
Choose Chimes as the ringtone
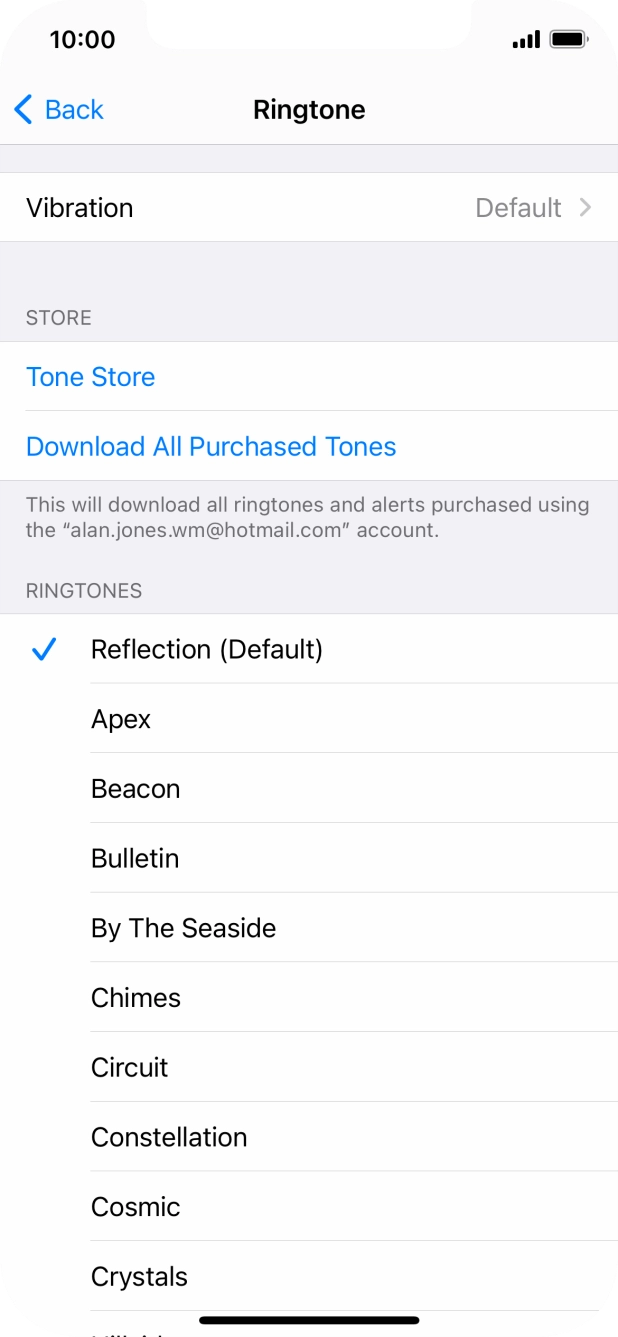(135, 997)
